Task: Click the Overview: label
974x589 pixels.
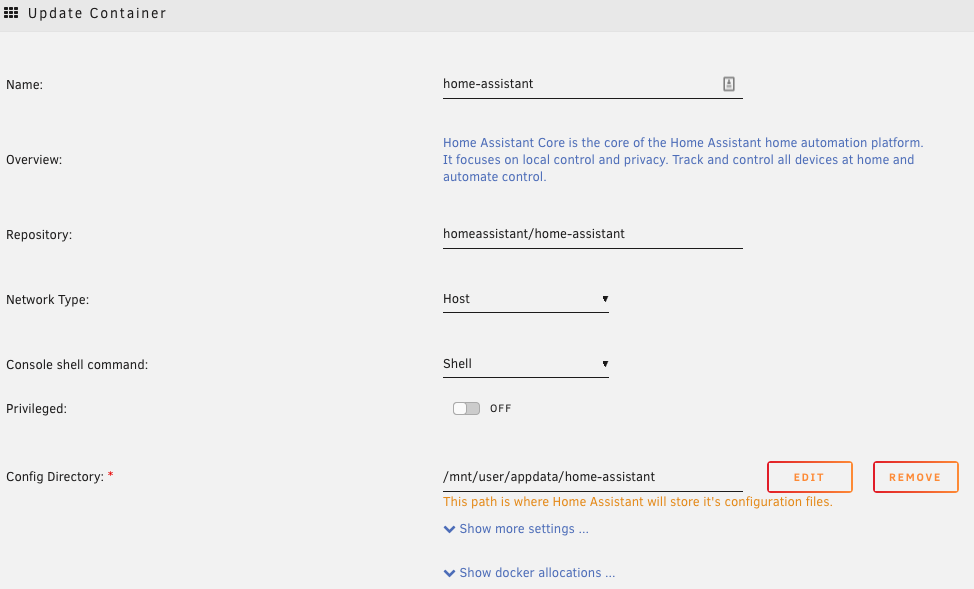Action: tap(34, 160)
